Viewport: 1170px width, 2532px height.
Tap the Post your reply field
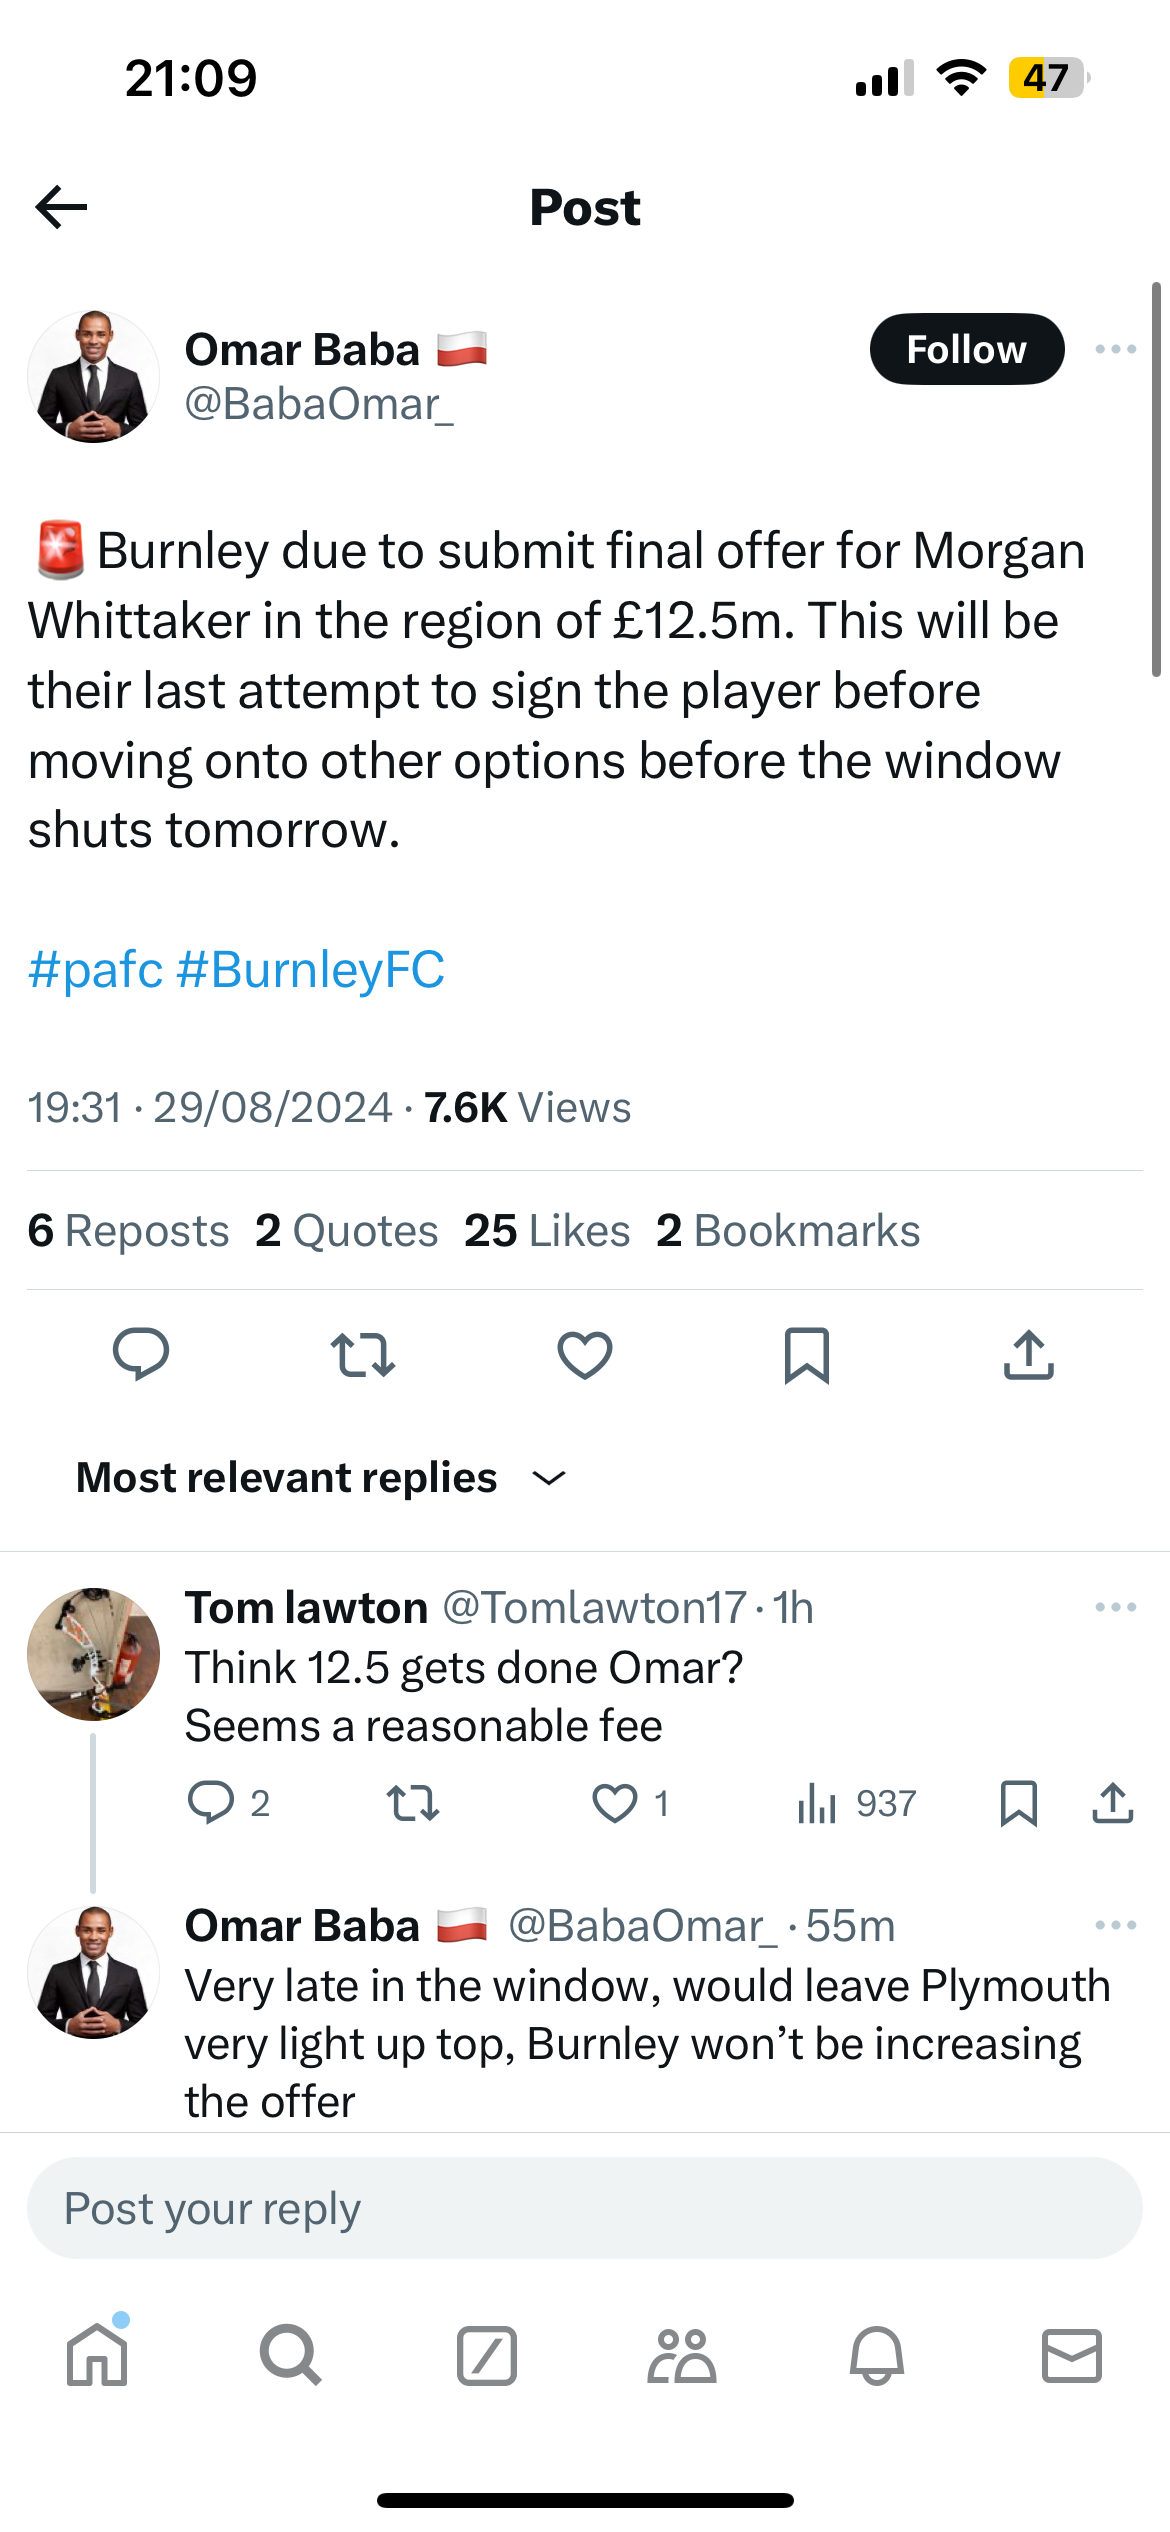coord(584,2208)
